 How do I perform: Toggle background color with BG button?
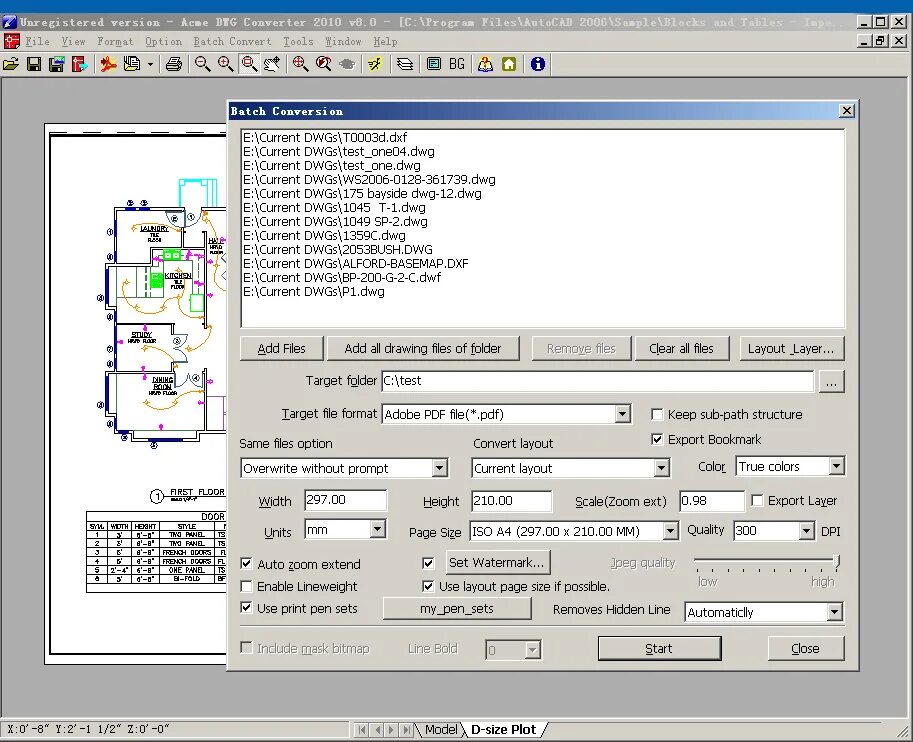[457, 64]
